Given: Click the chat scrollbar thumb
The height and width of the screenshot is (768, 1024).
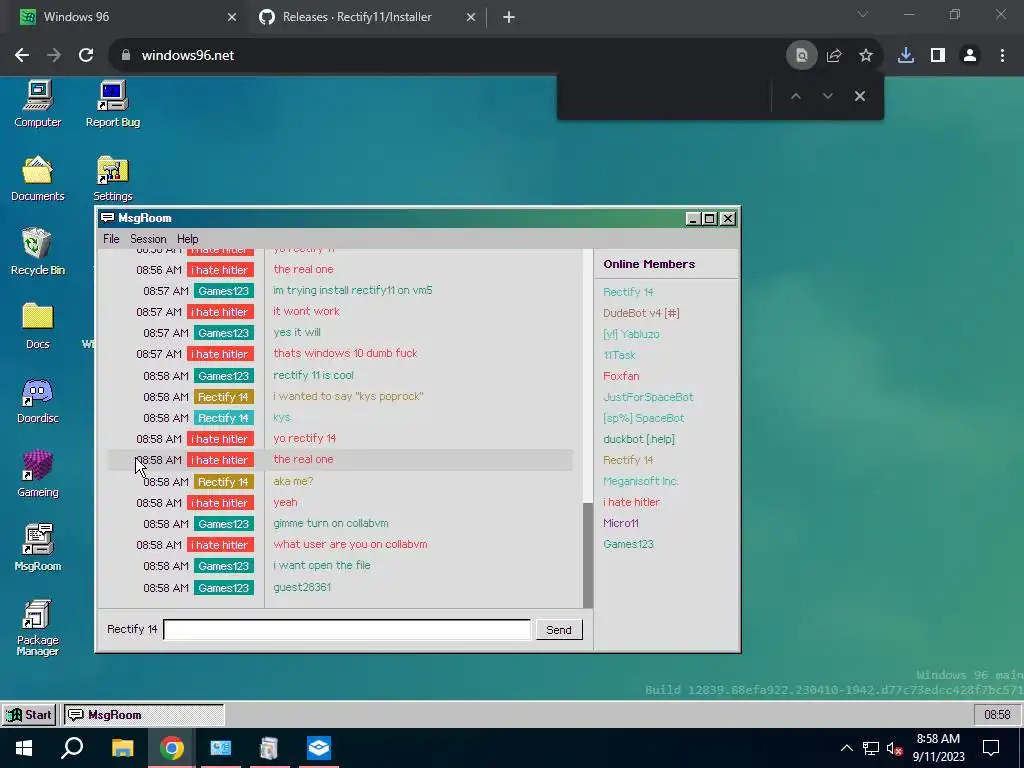Looking at the screenshot, I should pyautogui.click(x=588, y=555).
